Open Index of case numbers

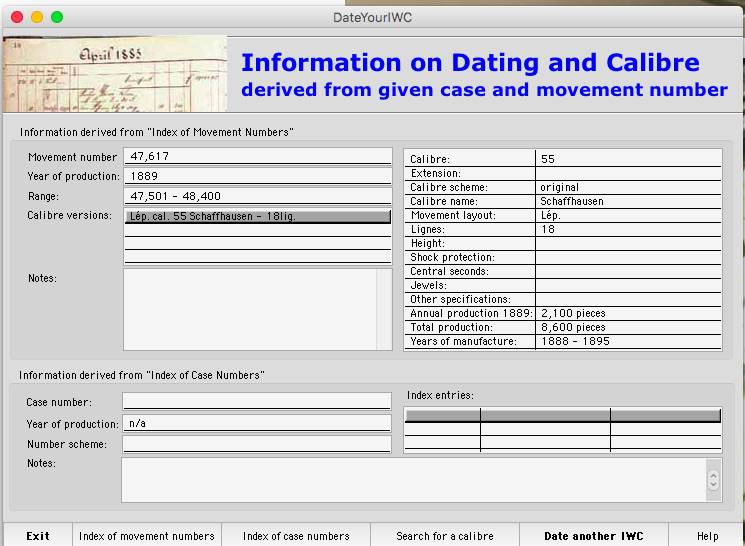[296, 535]
